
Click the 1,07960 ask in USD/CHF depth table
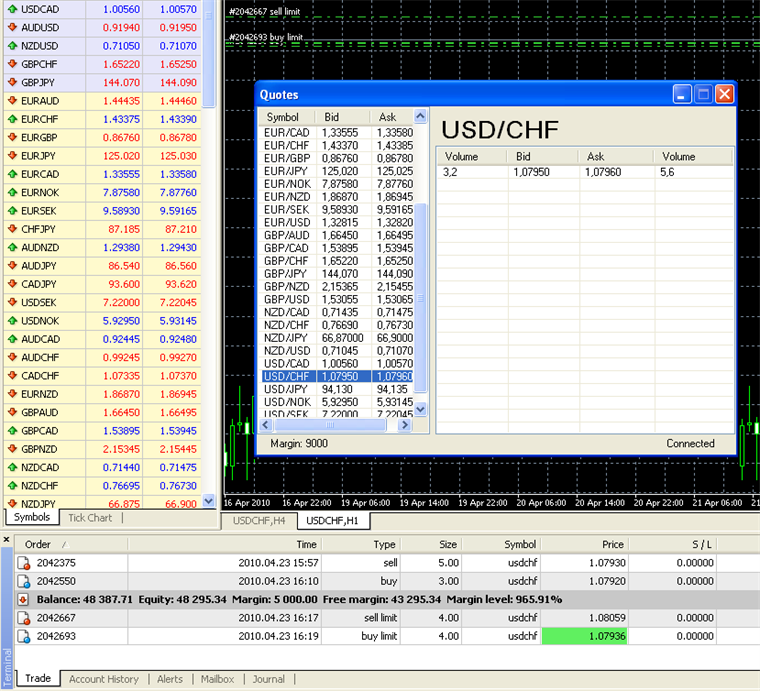pyautogui.click(x=602, y=173)
